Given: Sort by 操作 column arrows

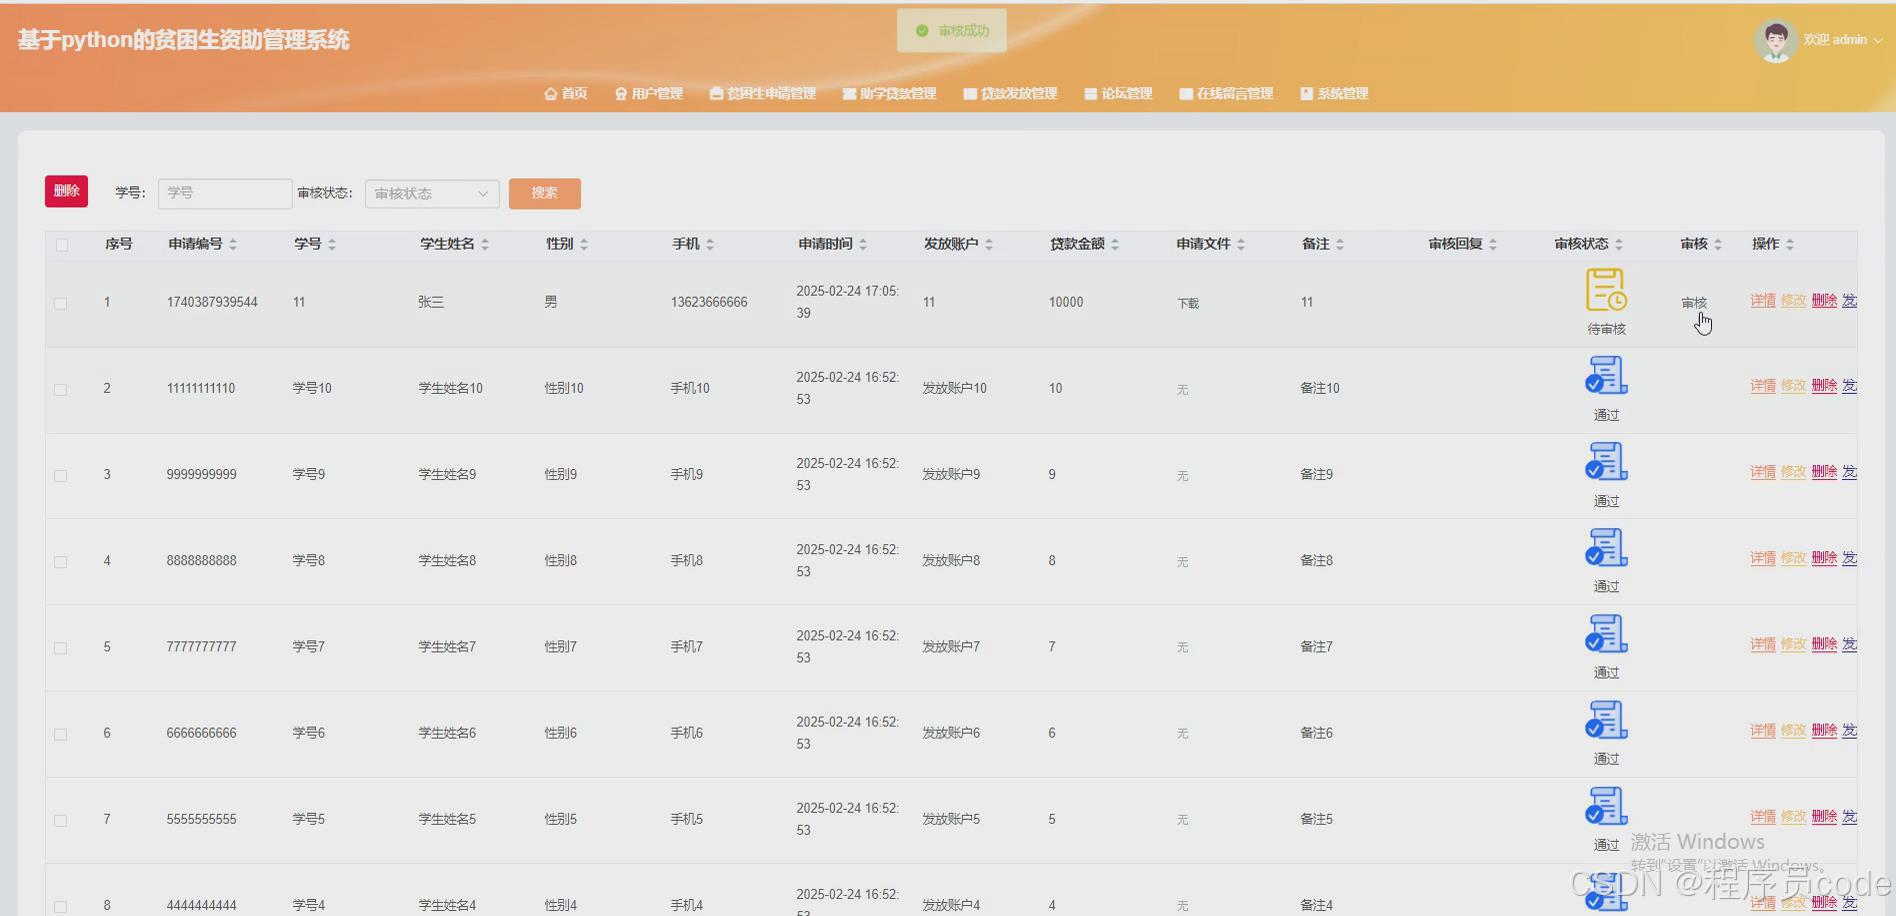Looking at the screenshot, I should click(x=1790, y=244).
